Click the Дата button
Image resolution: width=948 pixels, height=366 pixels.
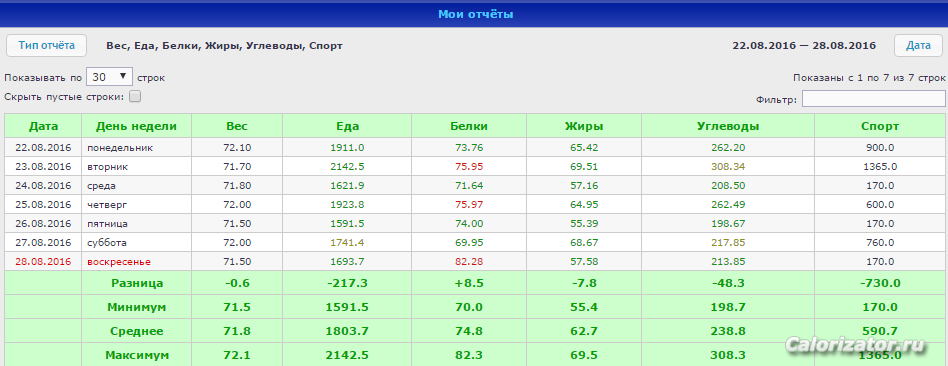point(918,45)
